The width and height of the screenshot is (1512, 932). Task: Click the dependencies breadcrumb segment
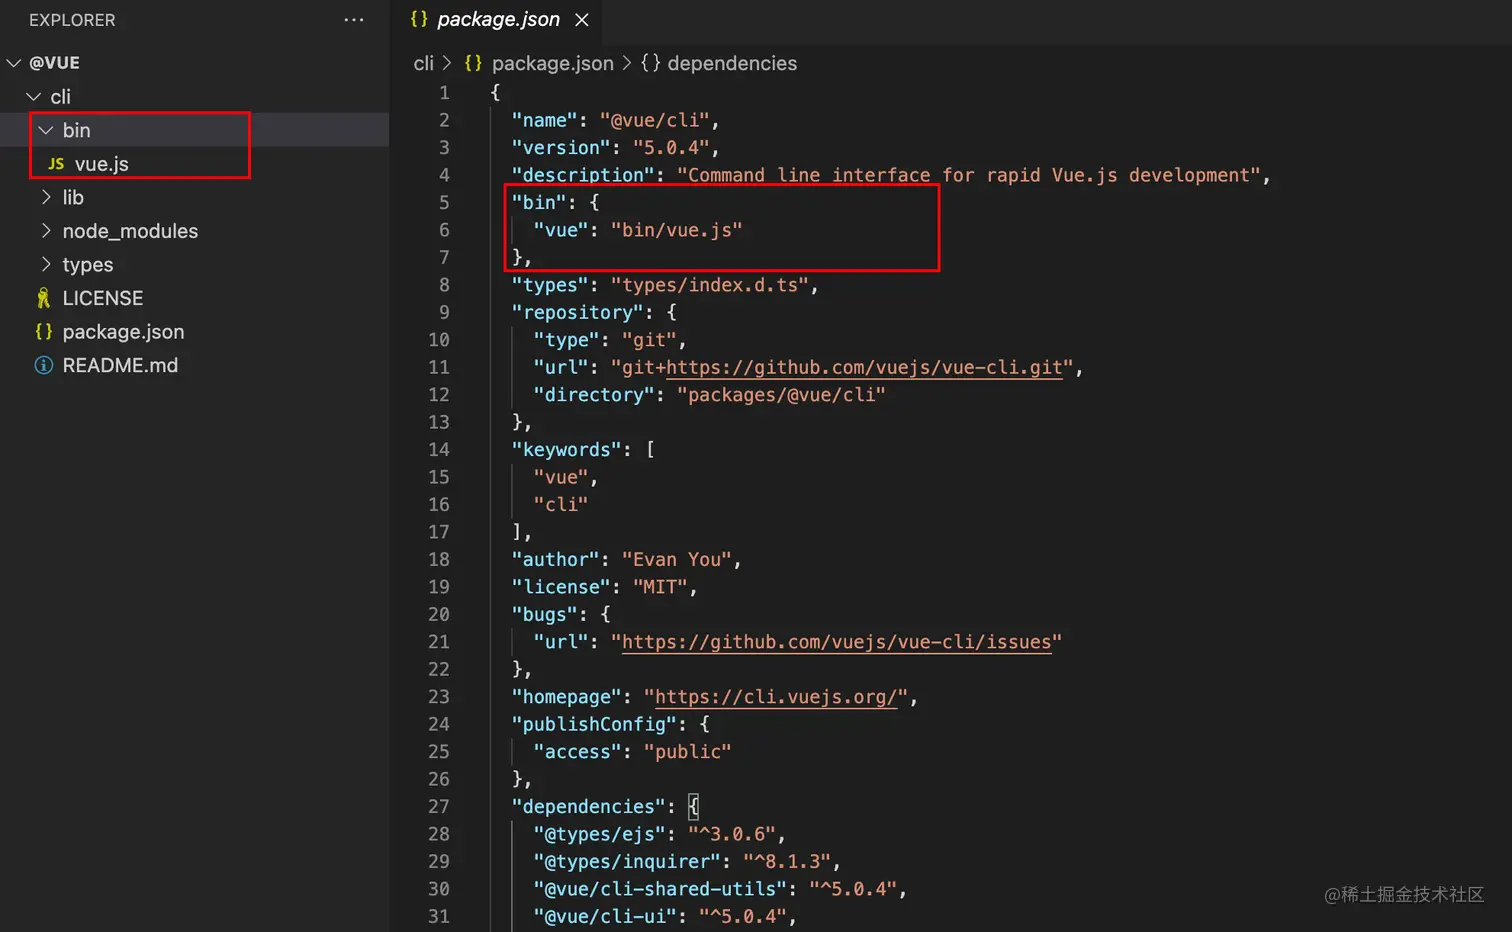coord(732,63)
